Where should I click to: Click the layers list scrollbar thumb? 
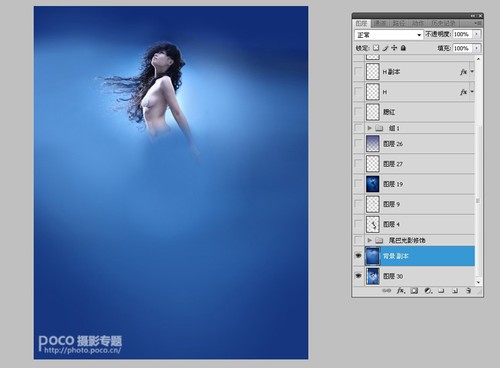point(478,201)
